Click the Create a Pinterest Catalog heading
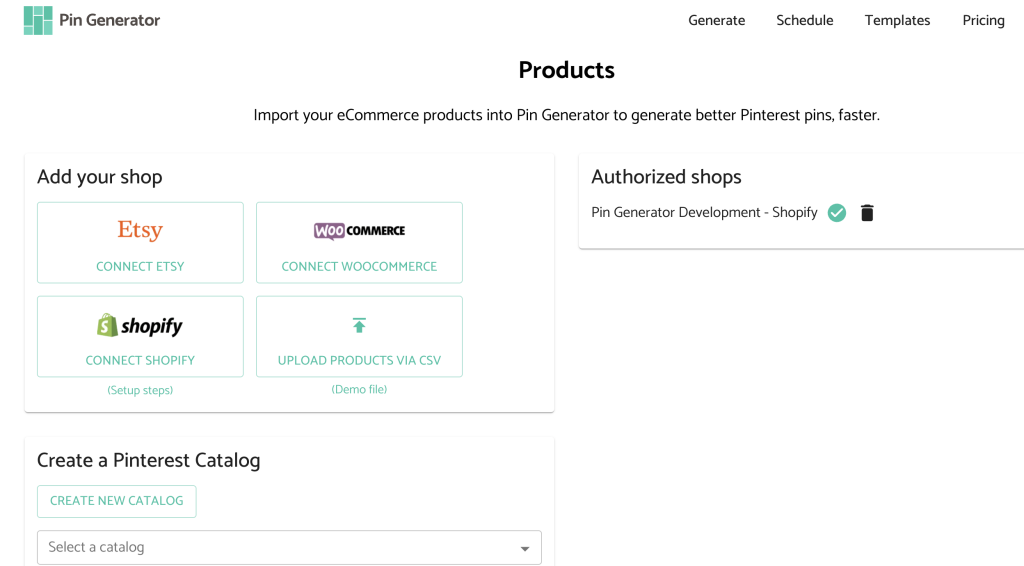 [x=148, y=460]
